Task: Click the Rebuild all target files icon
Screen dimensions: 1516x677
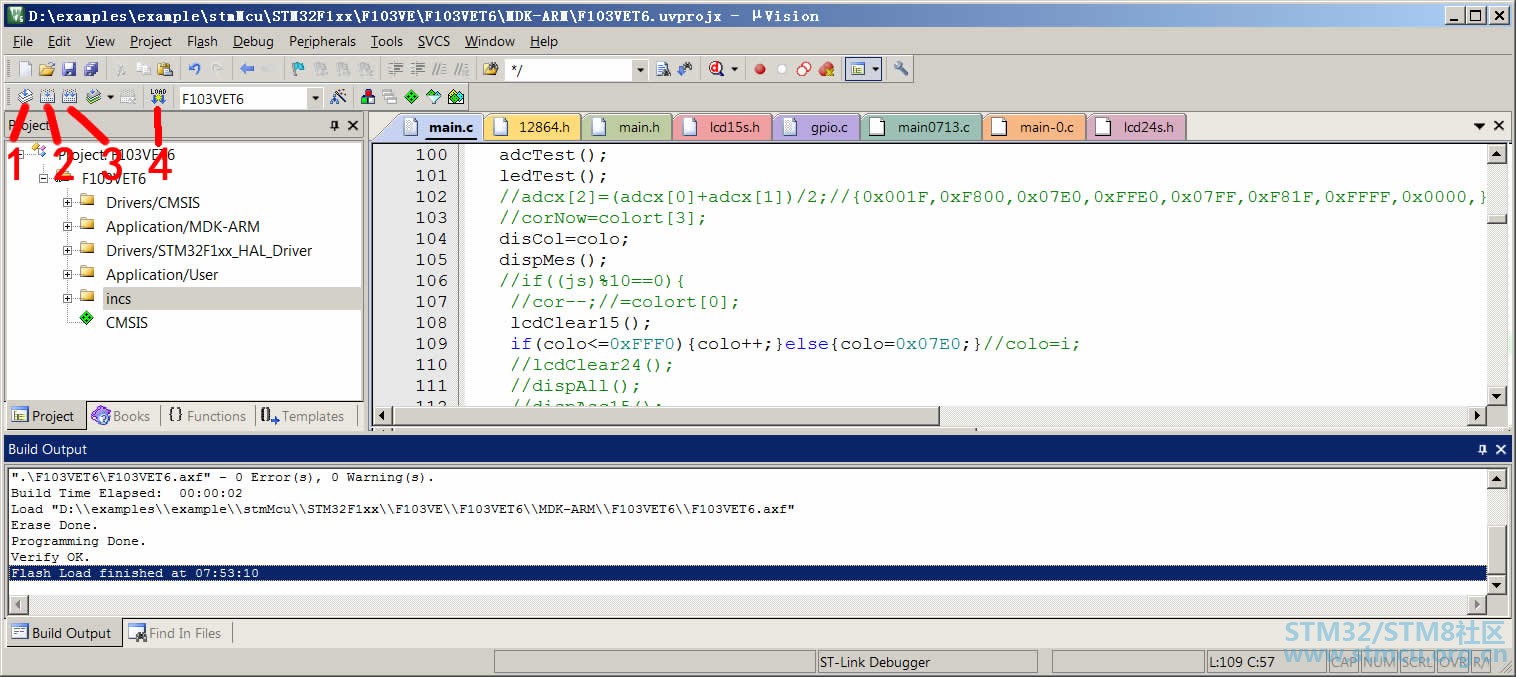Action: click(x=69, y=97)
